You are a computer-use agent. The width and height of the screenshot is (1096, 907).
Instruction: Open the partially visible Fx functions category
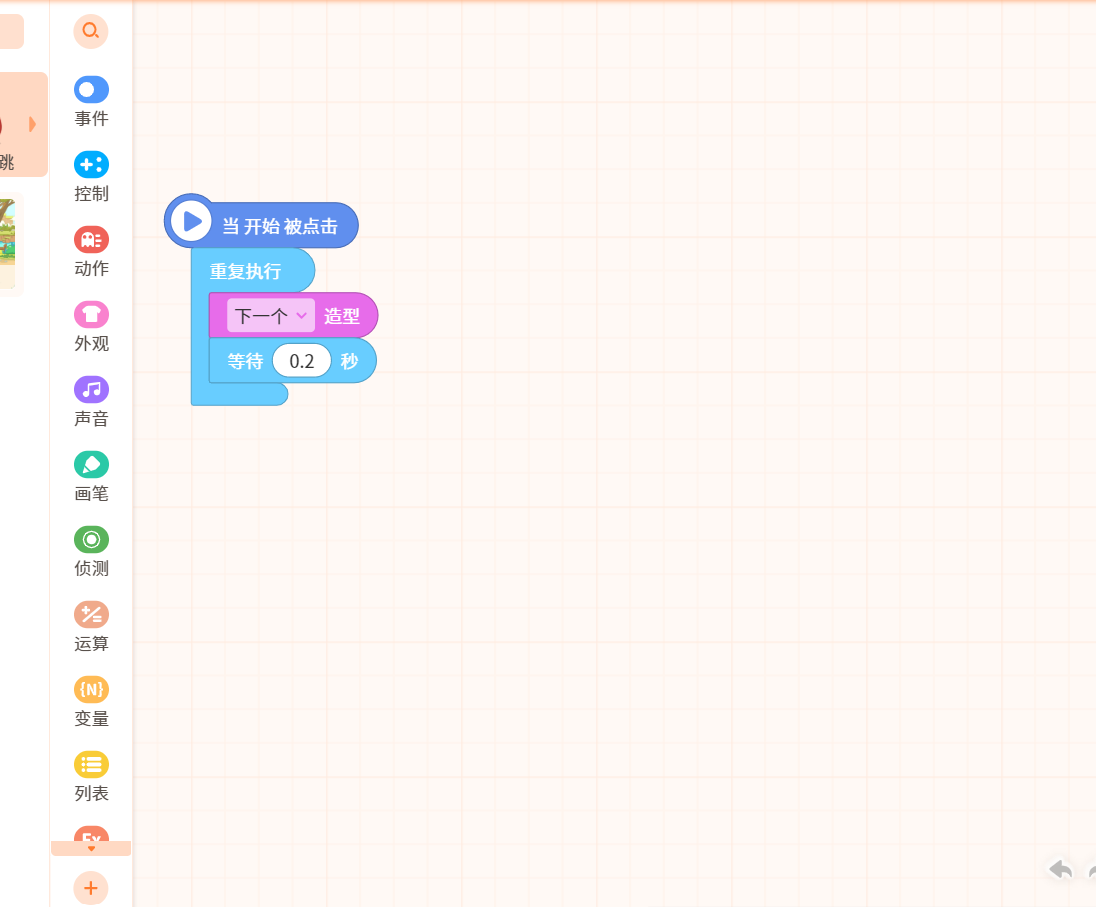click(x=92, y=834)
